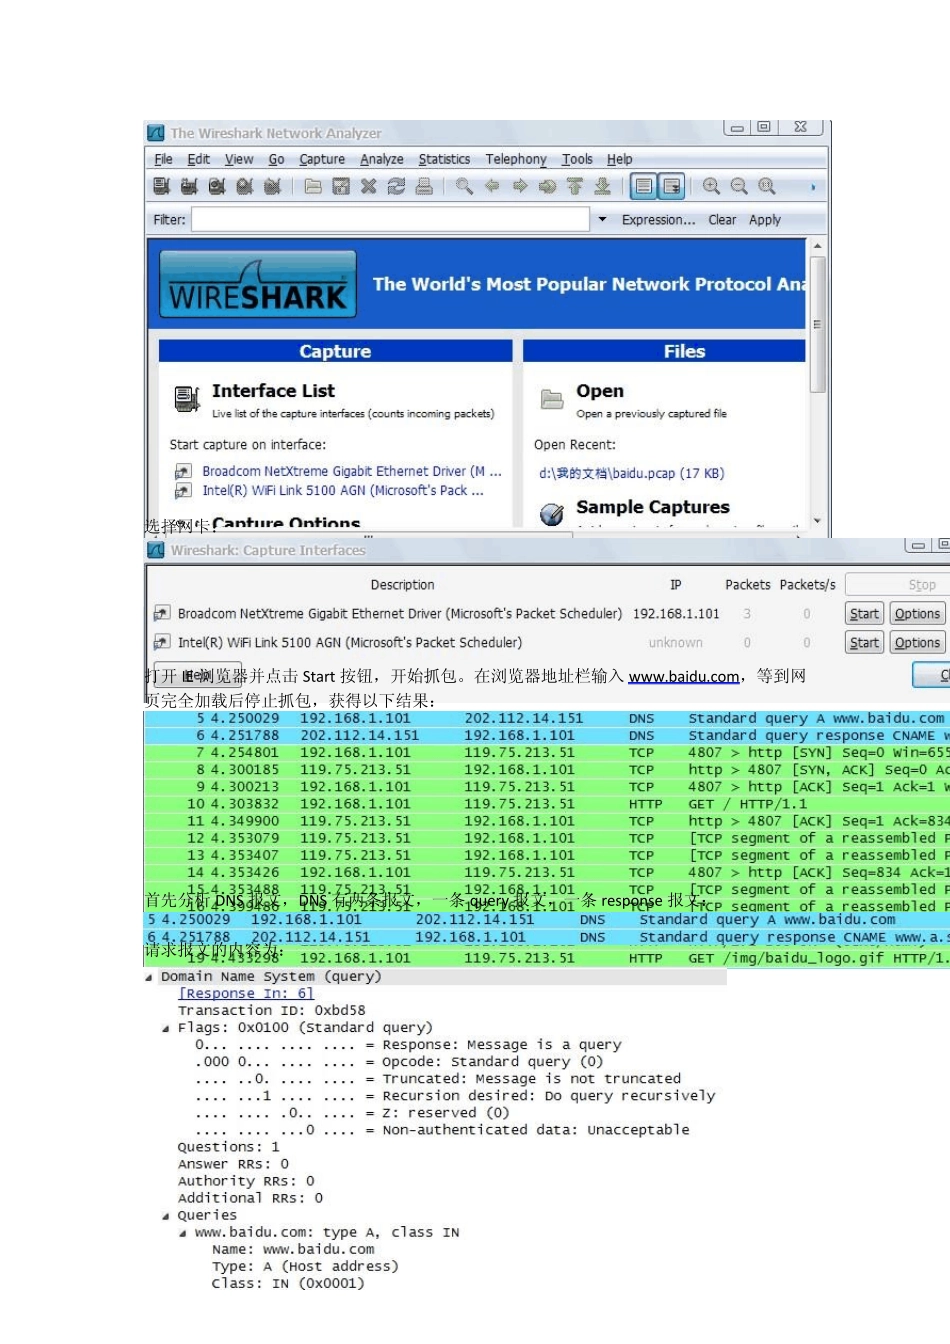950x1344 pixels.
Task: Click the www.baidu.com hyperlink in text
Action: 684,677
